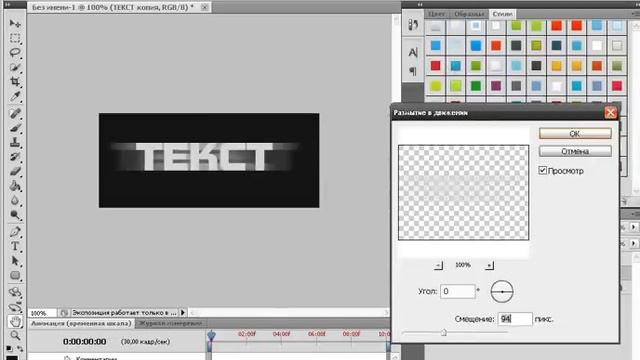This screenshot has width=640, height=360.
Task: Select the Zoom tool in toolbar
Action: coord(15,336)
